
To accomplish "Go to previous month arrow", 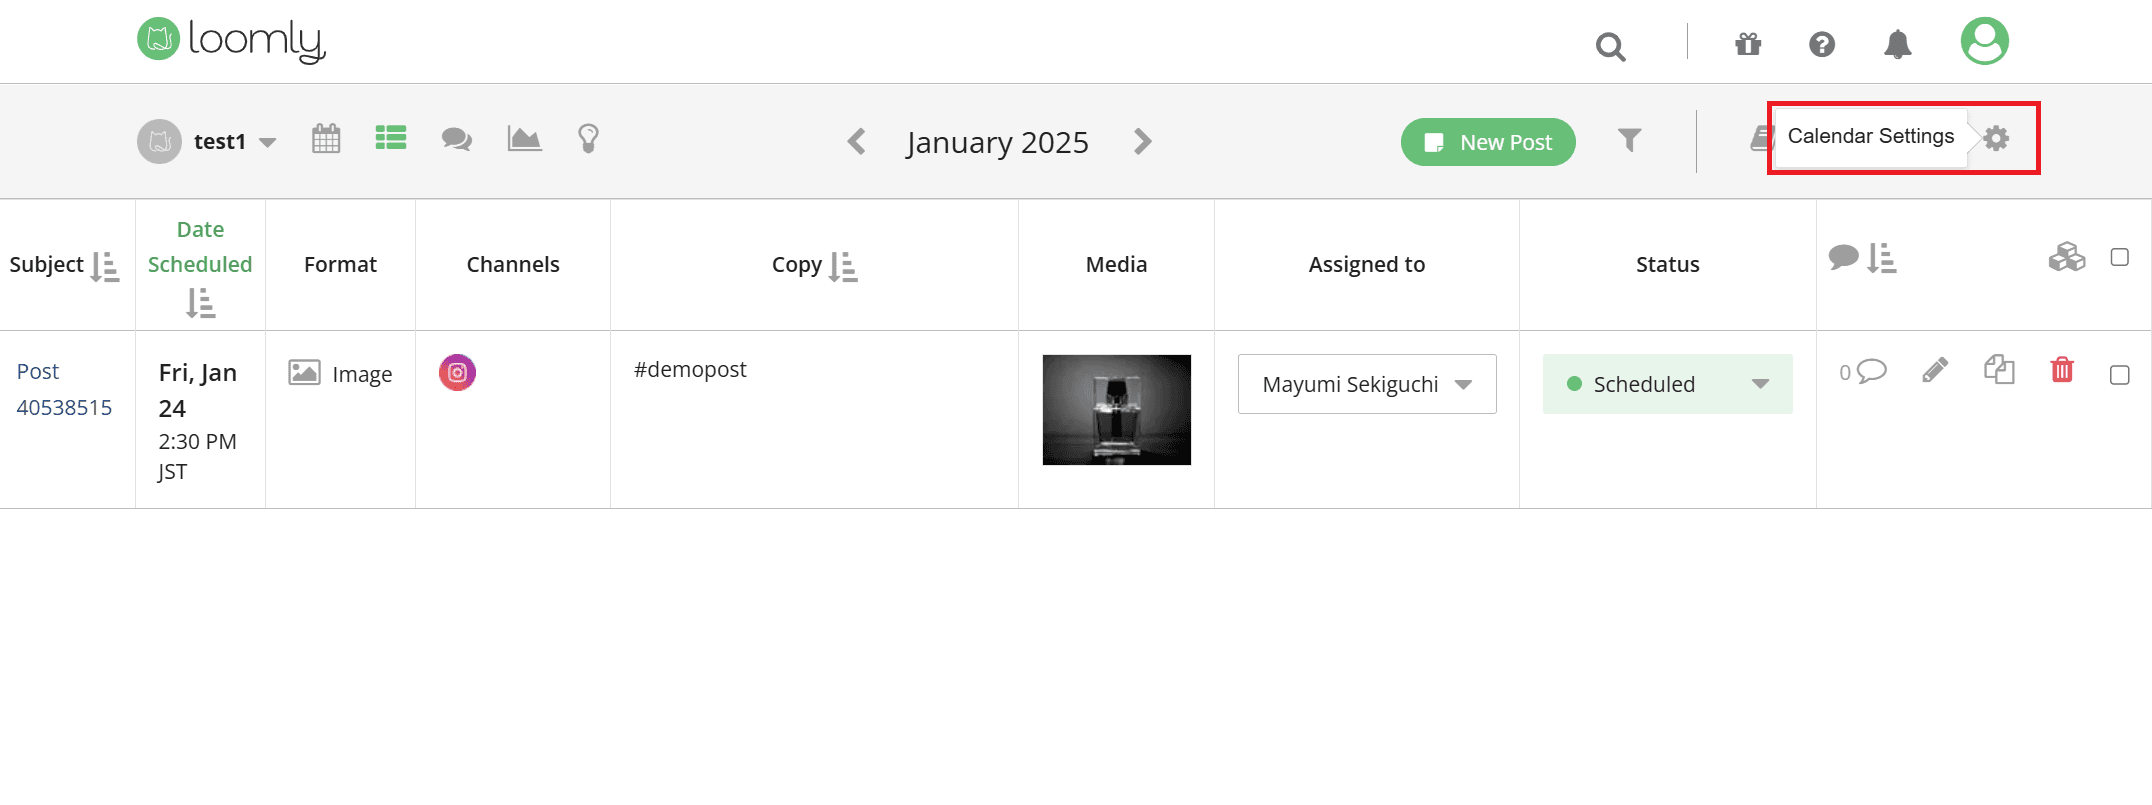I will [857, 141].
